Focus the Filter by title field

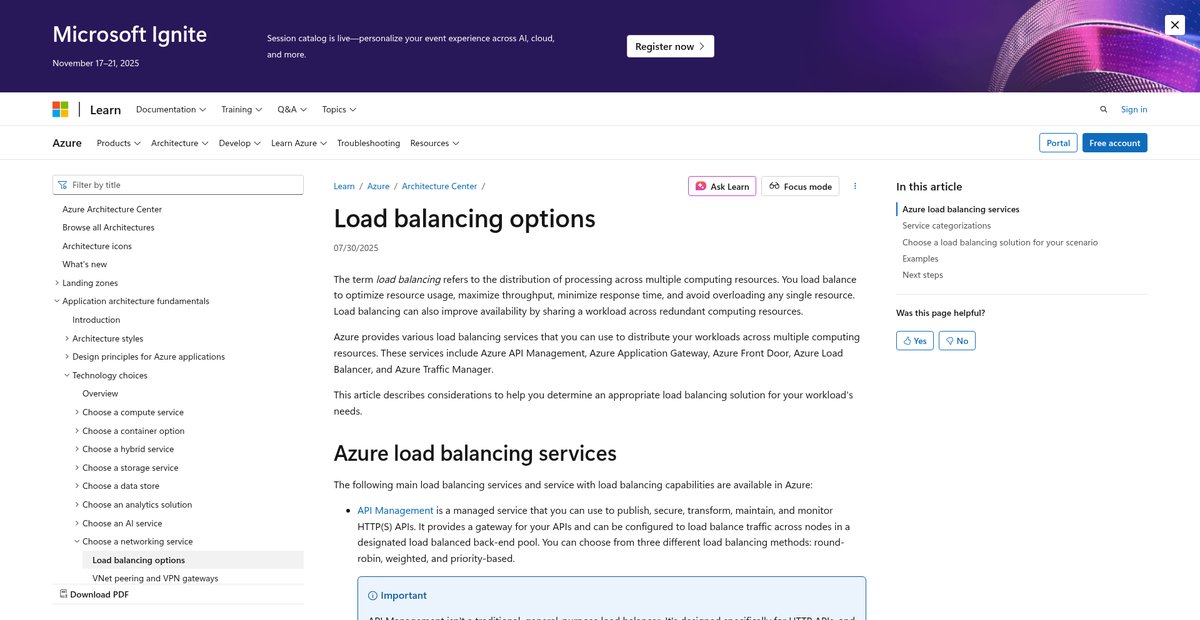(178, 185)
